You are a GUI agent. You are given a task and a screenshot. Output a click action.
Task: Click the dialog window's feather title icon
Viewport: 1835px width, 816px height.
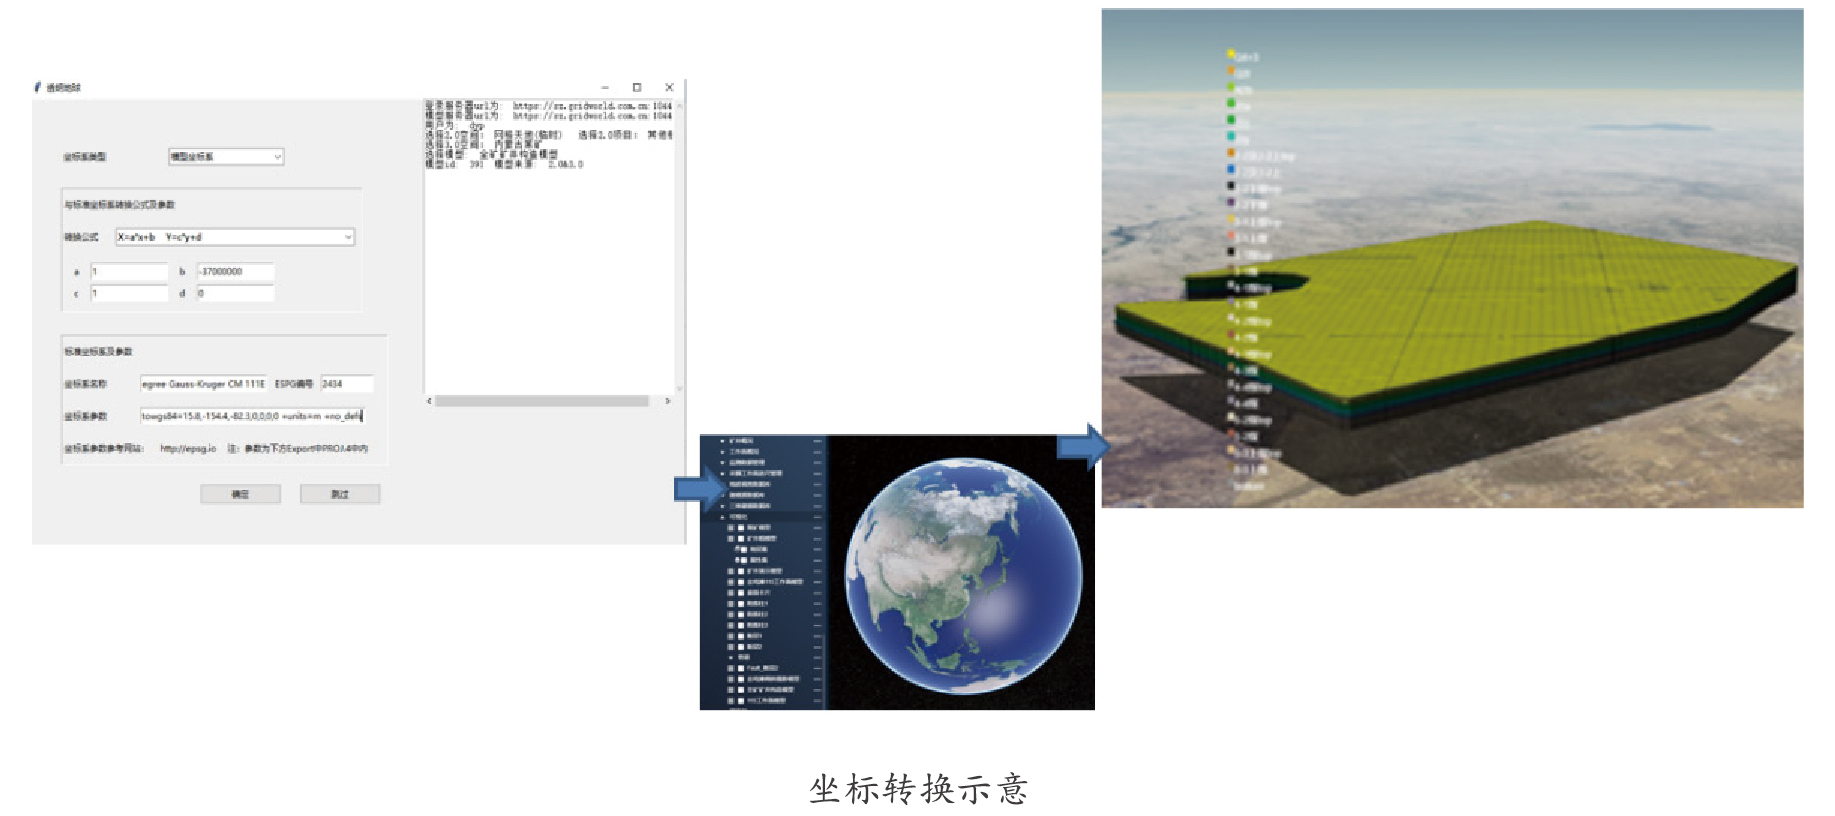[x=38, y=87]
